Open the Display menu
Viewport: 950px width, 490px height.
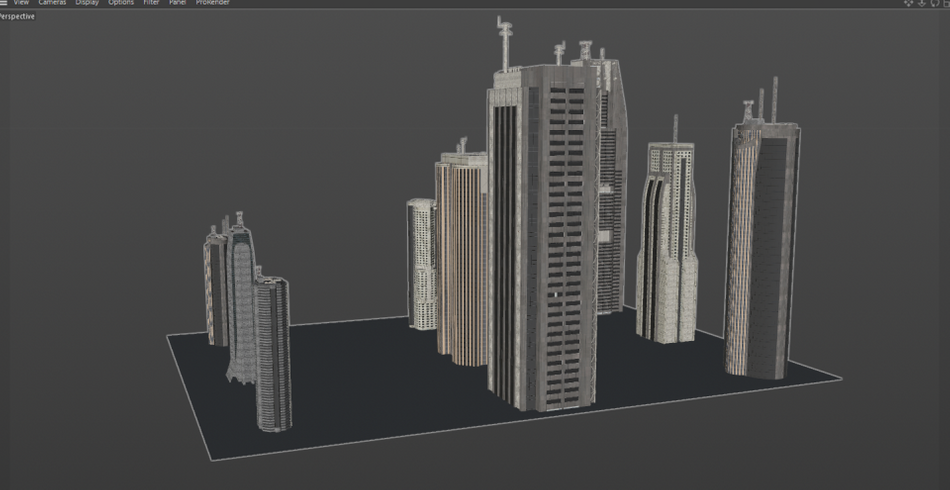pyautogui.click(x=87, y=2)
